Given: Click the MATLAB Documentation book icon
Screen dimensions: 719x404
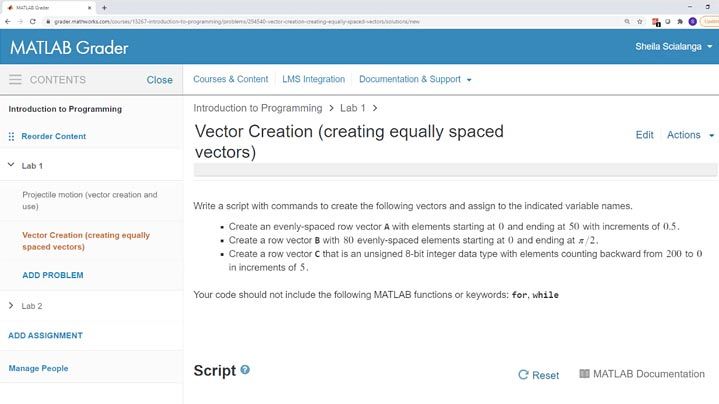Looking at the screenshot, I should click(x=584, y=374).
